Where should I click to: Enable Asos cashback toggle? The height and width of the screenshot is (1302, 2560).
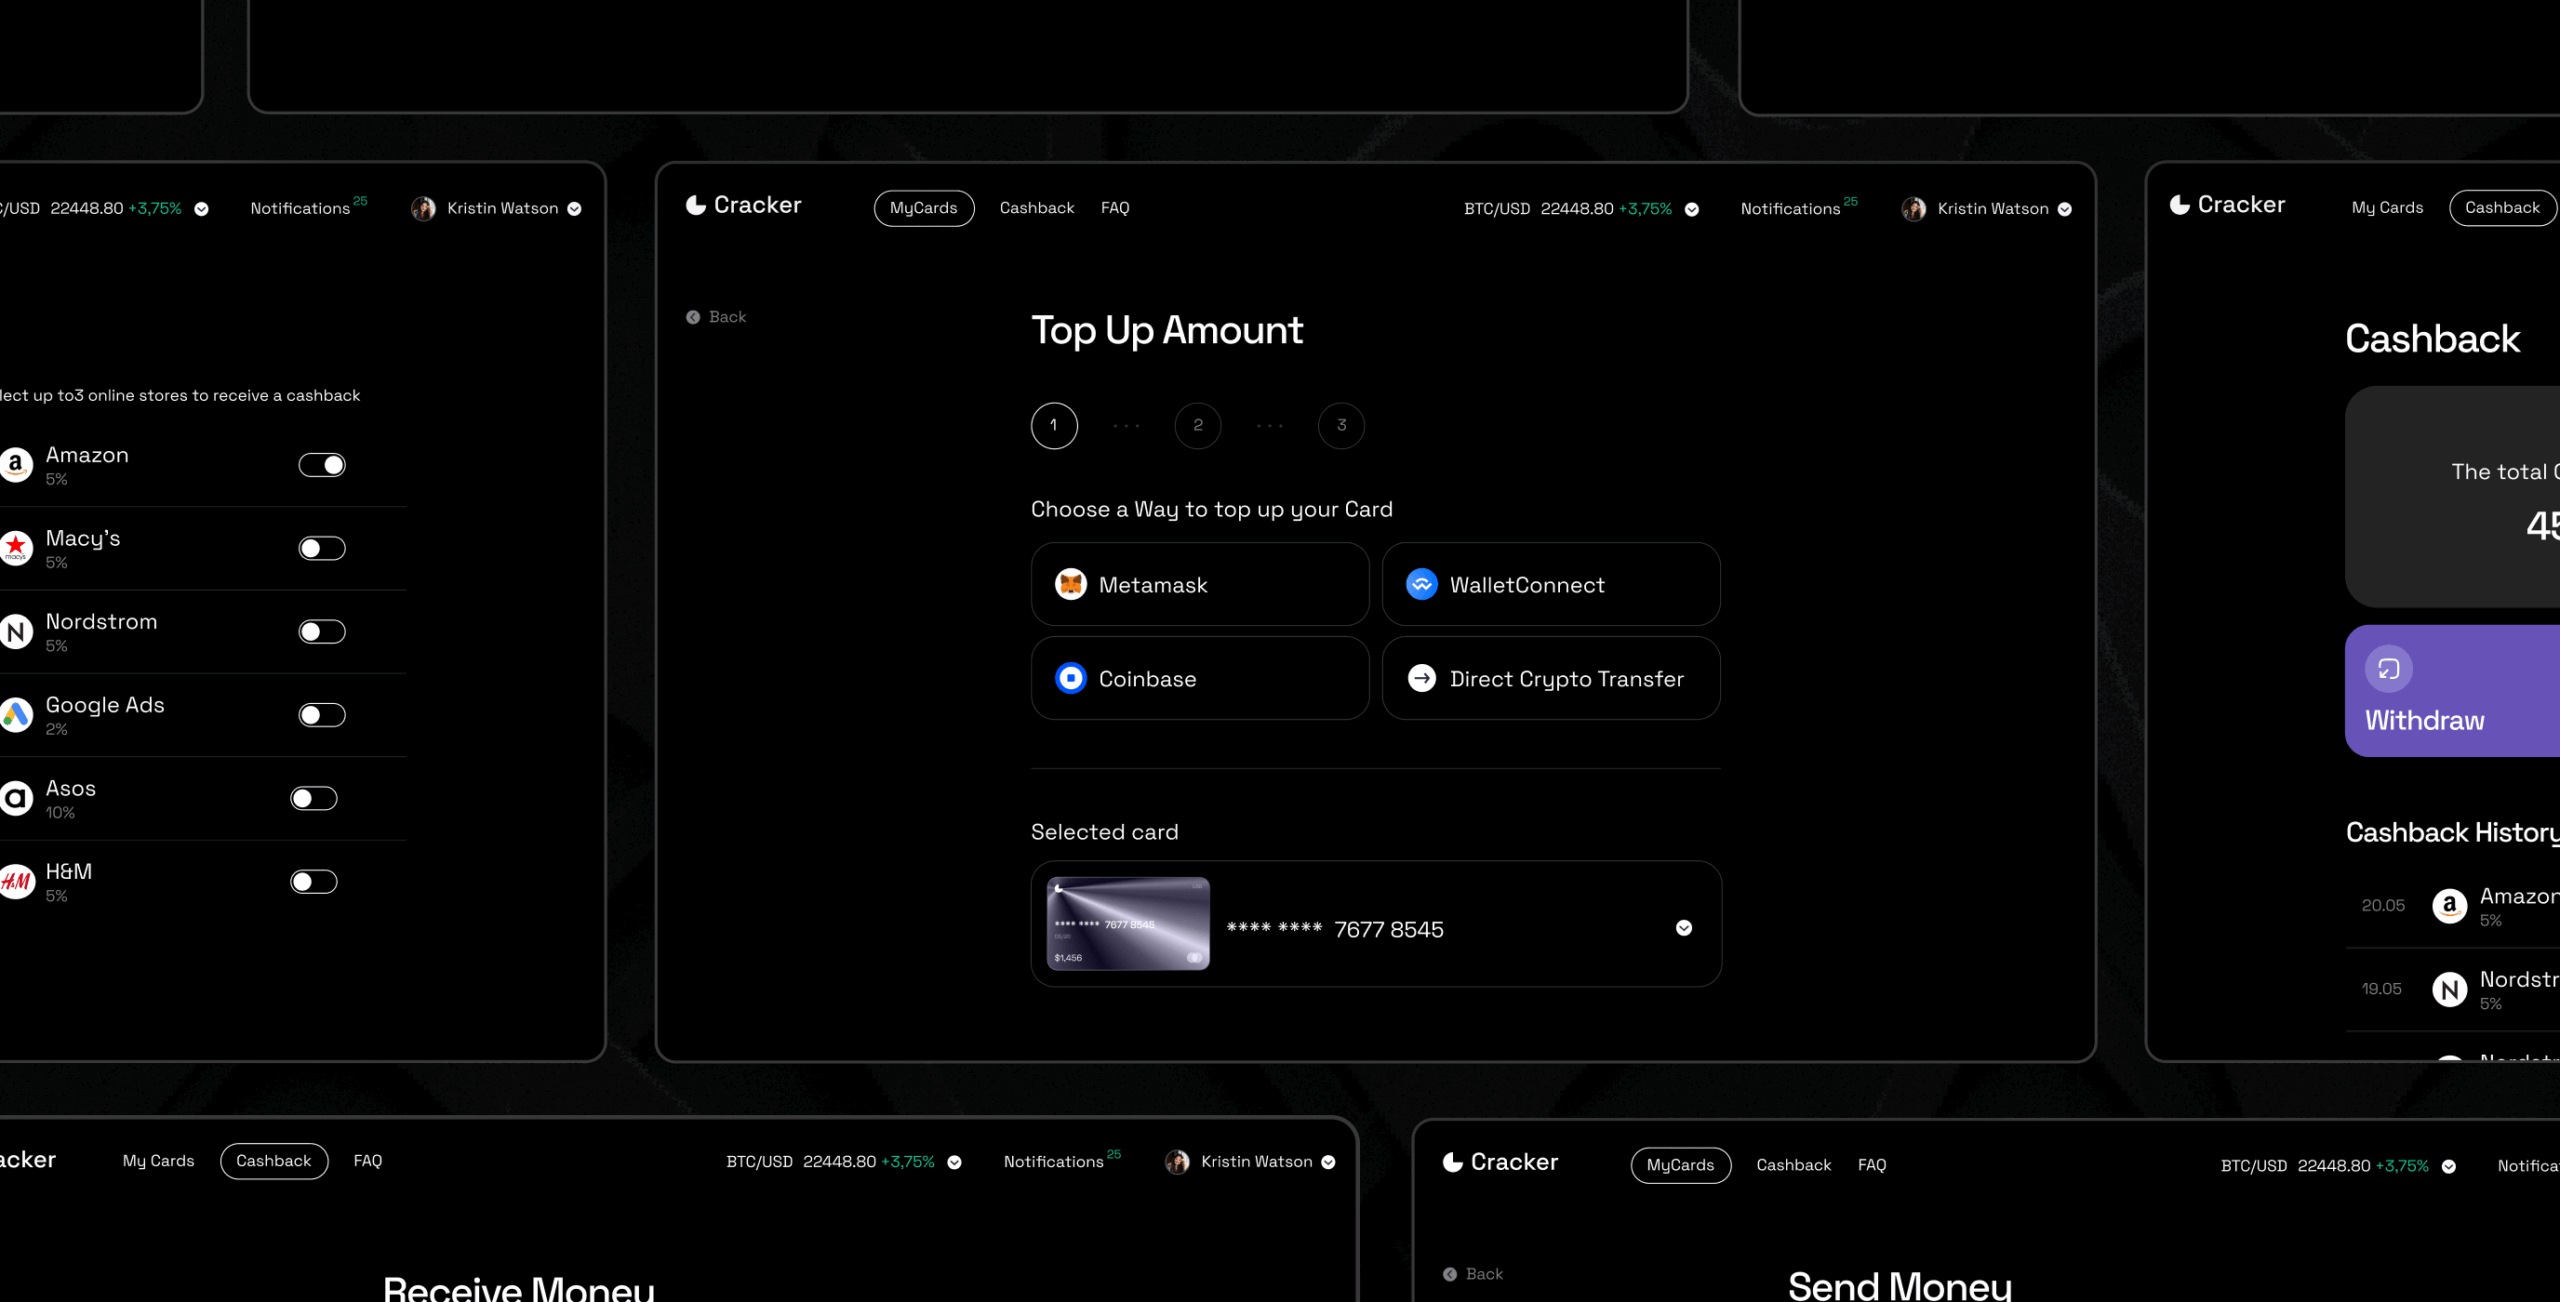click(x=314, y=798)
